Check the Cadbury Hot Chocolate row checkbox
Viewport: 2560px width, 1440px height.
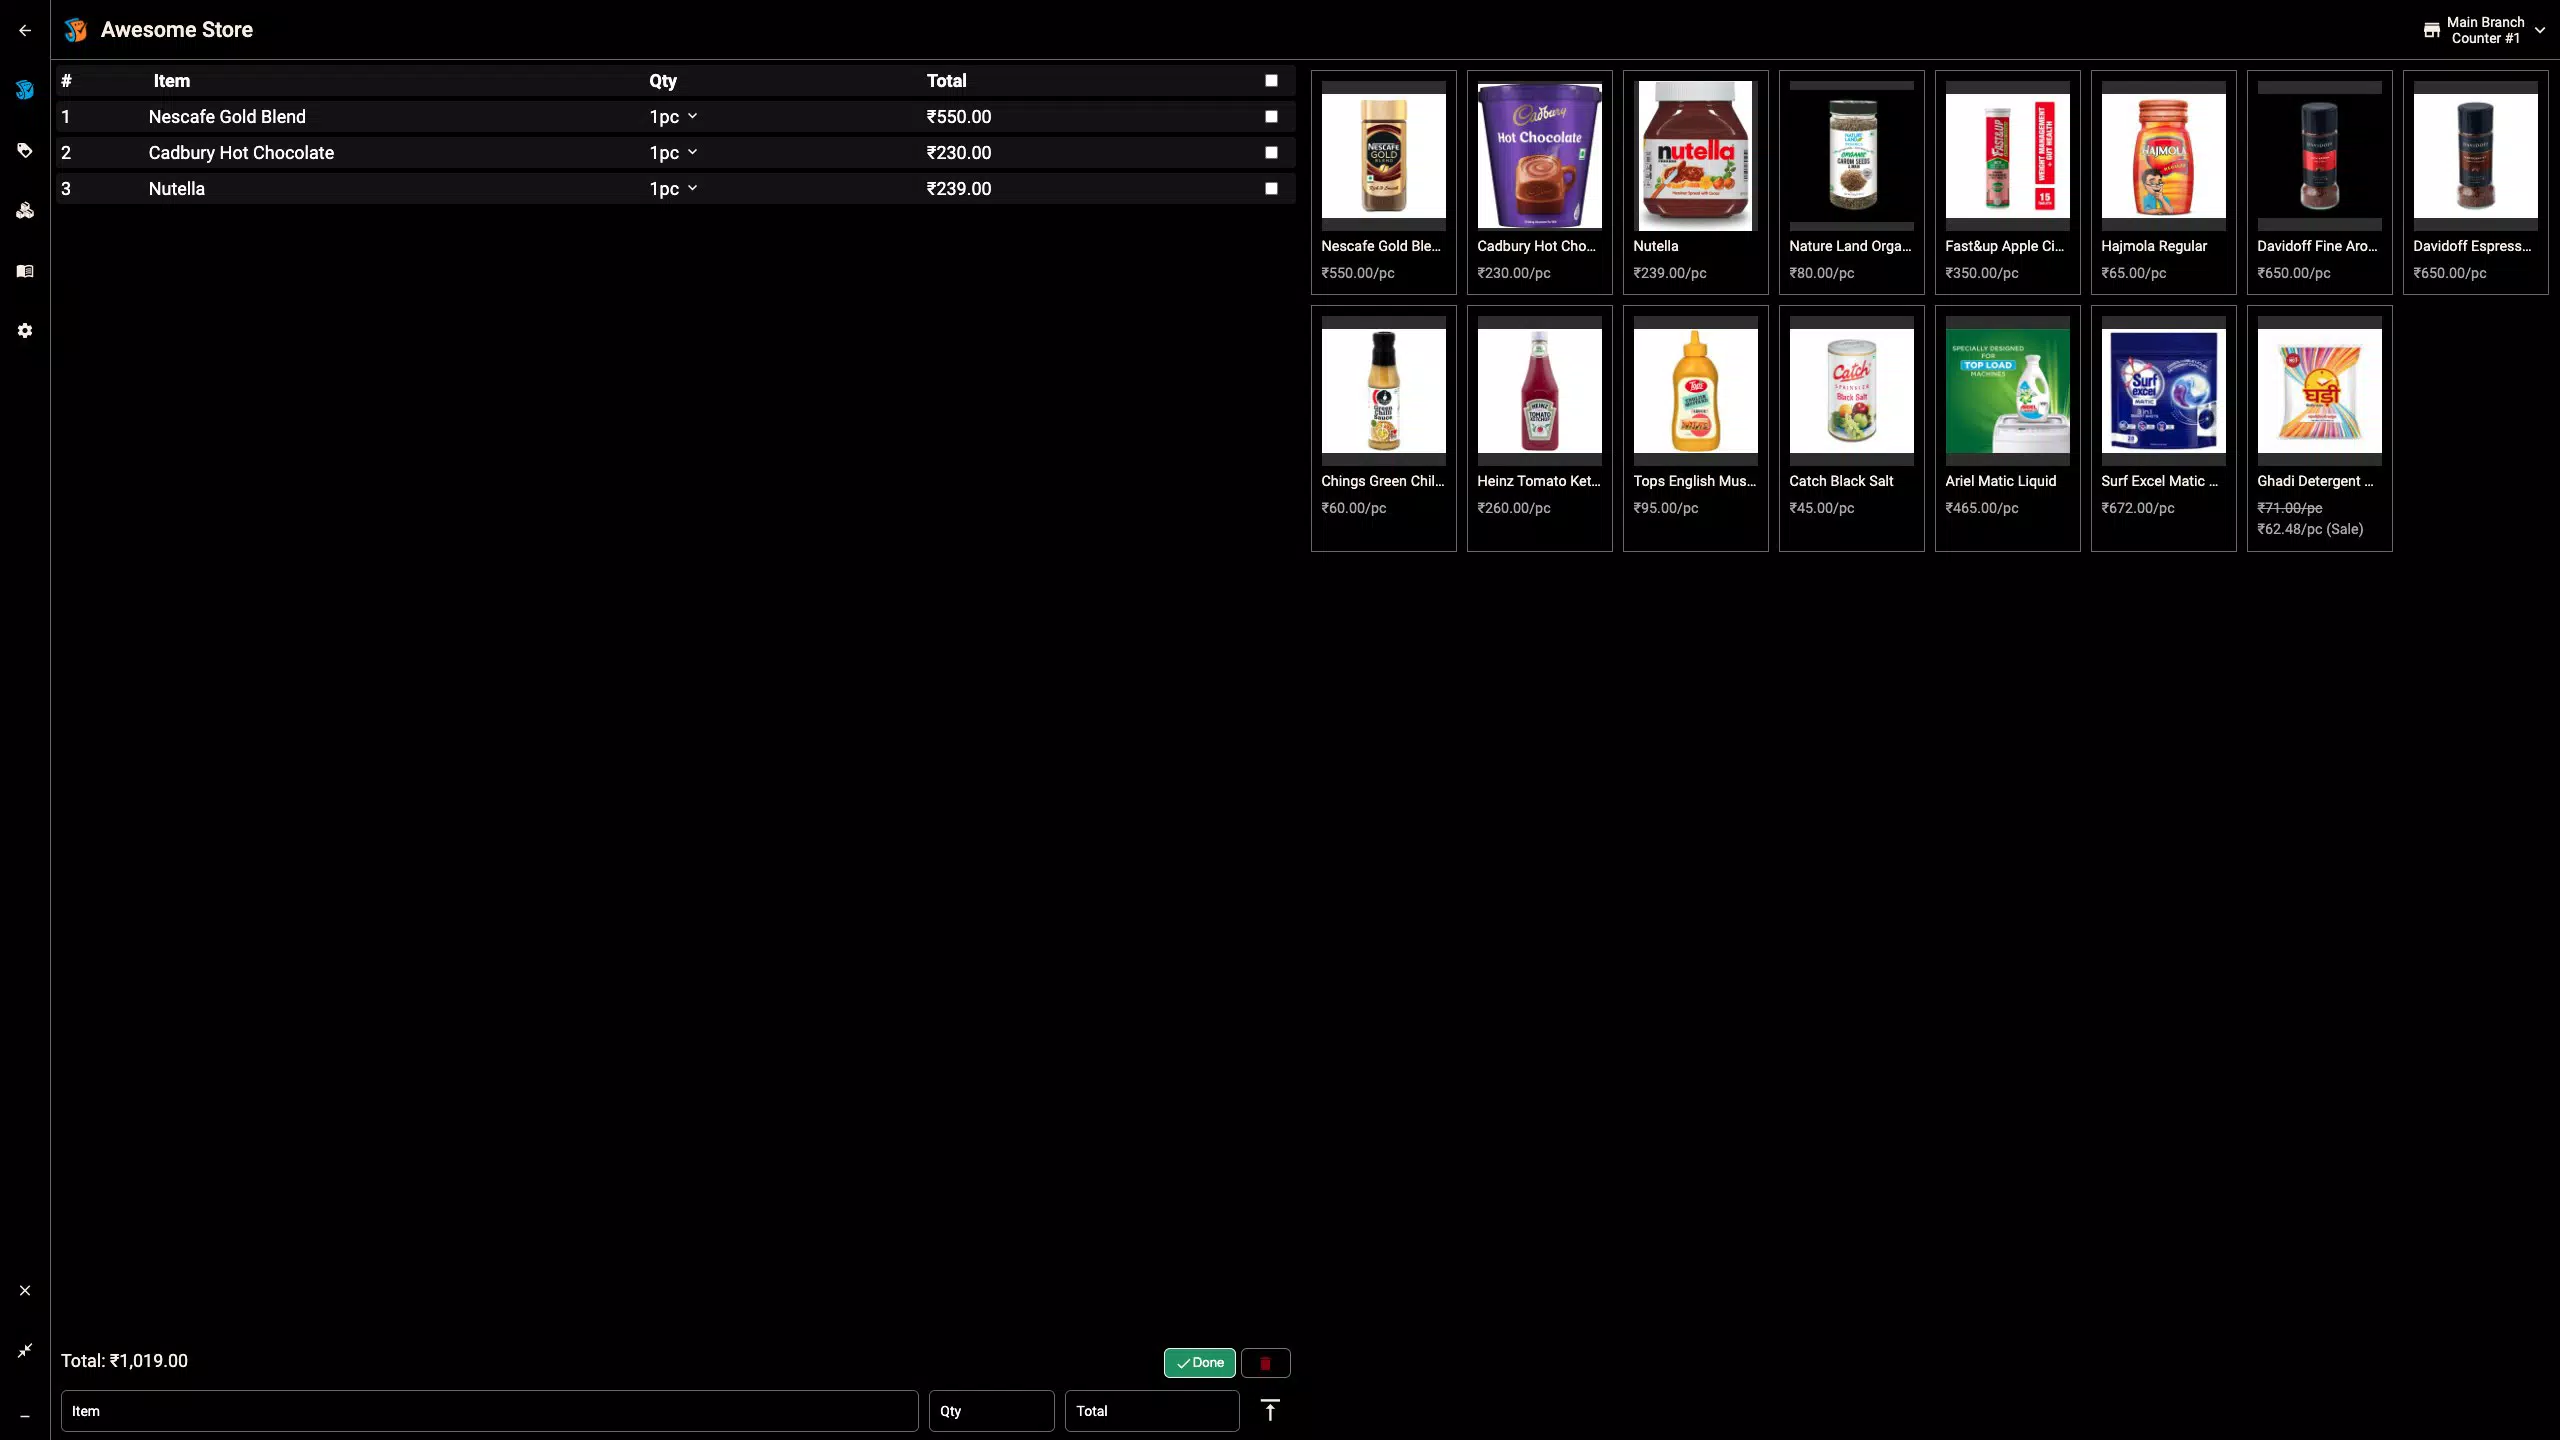1271,153
